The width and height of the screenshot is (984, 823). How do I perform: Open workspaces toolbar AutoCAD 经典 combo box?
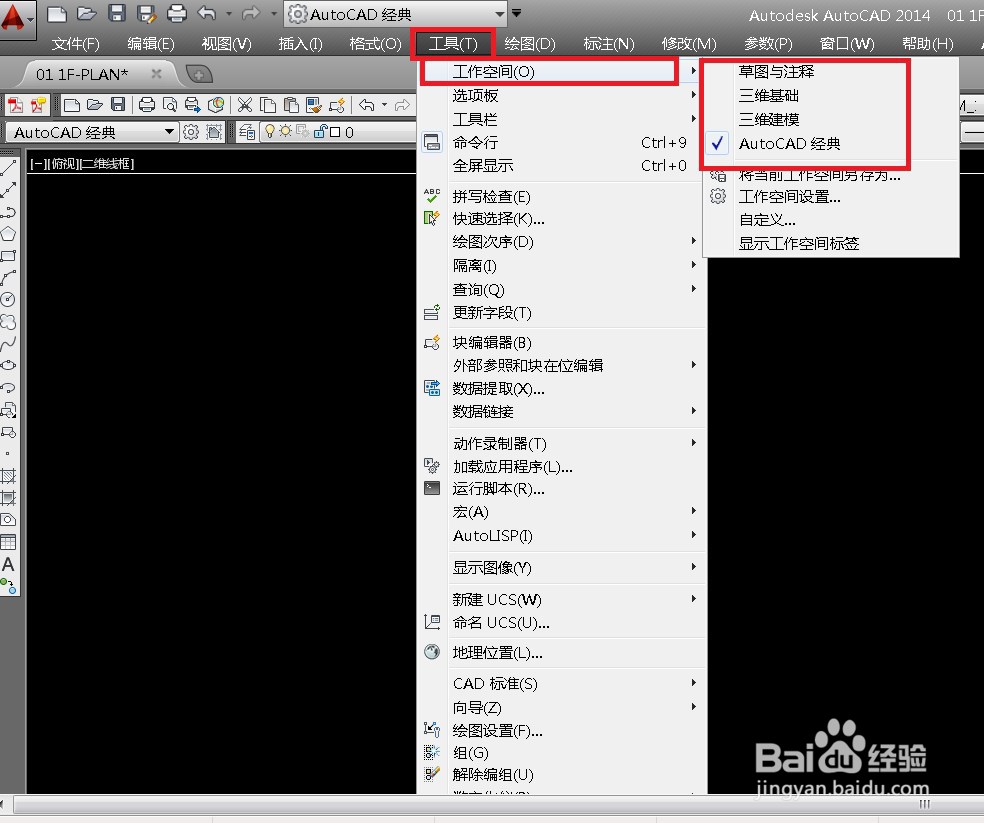[x=92, y=132]
